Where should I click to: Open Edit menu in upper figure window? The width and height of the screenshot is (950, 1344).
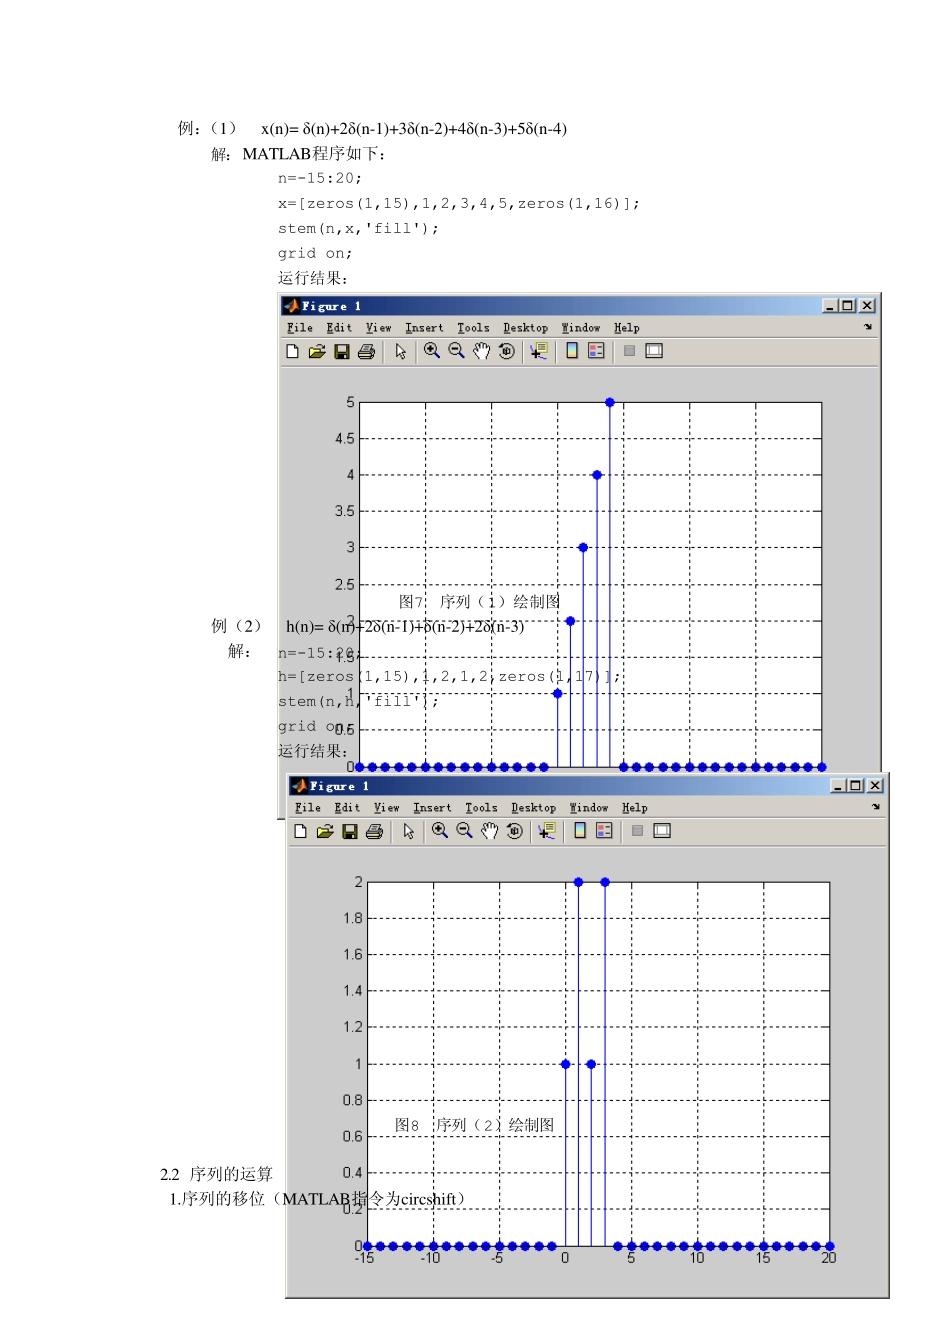point(339,328)
